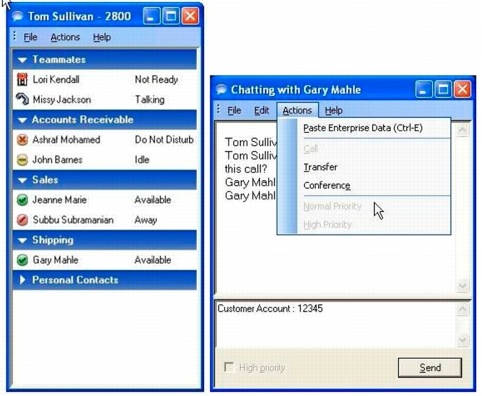This screenshot has width=482, height=396.
Task: Open File menu in chat window
Action: click(x=234, y=110)
